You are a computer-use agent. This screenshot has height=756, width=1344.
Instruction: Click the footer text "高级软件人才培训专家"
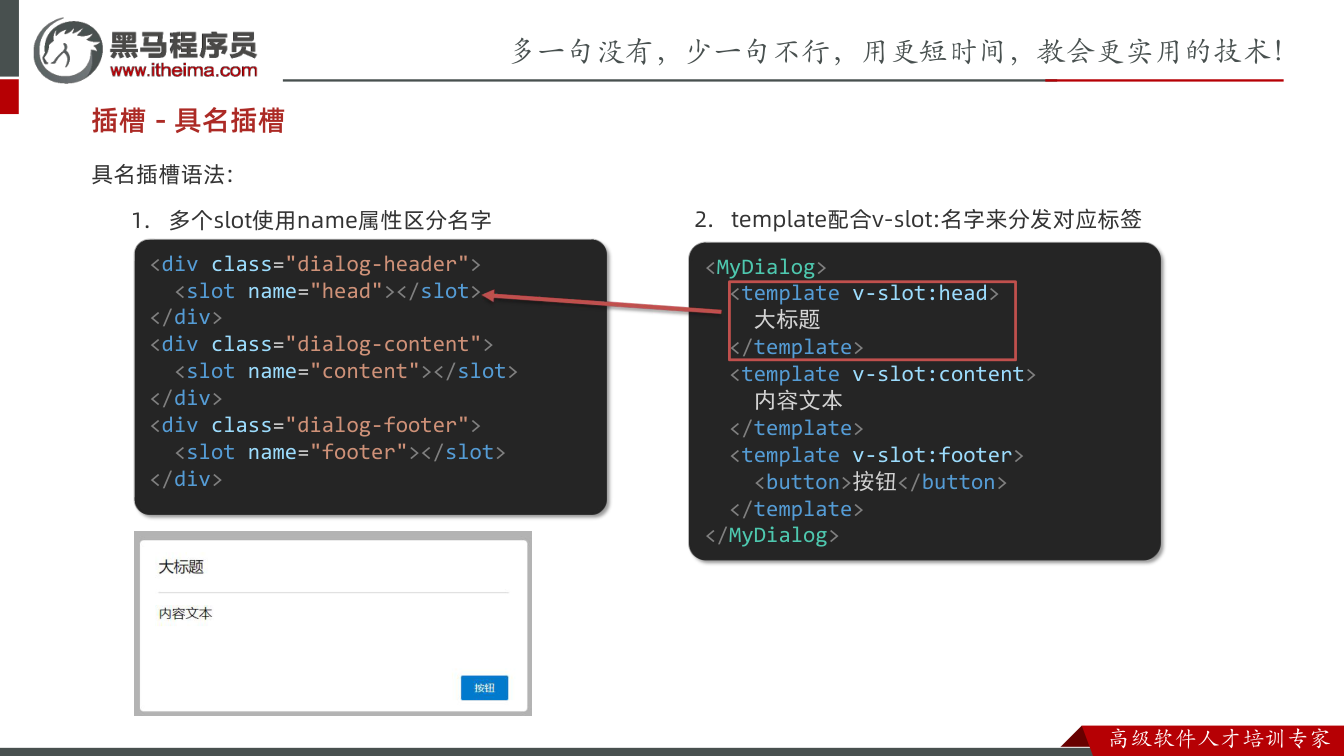pyautogui.click(x=1220, y=739)
